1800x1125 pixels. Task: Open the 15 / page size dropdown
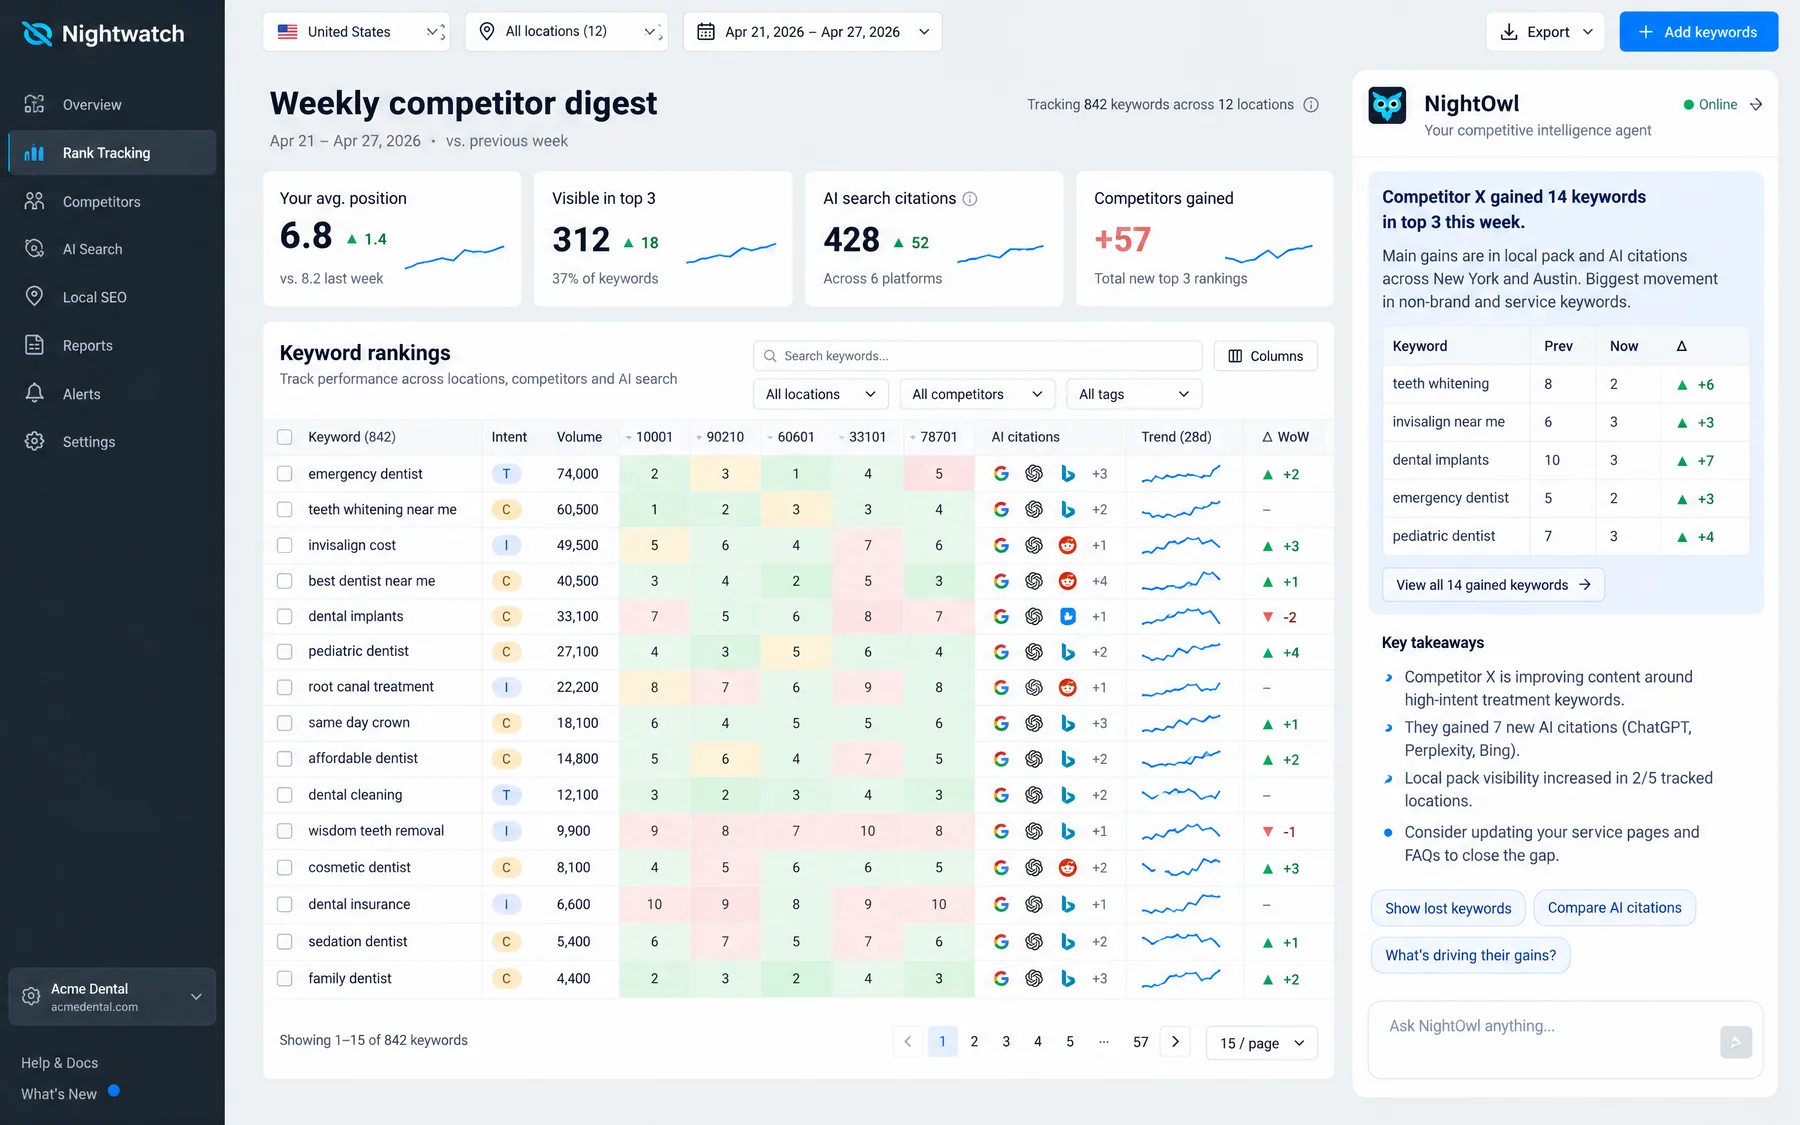tap(1262, 1043)
